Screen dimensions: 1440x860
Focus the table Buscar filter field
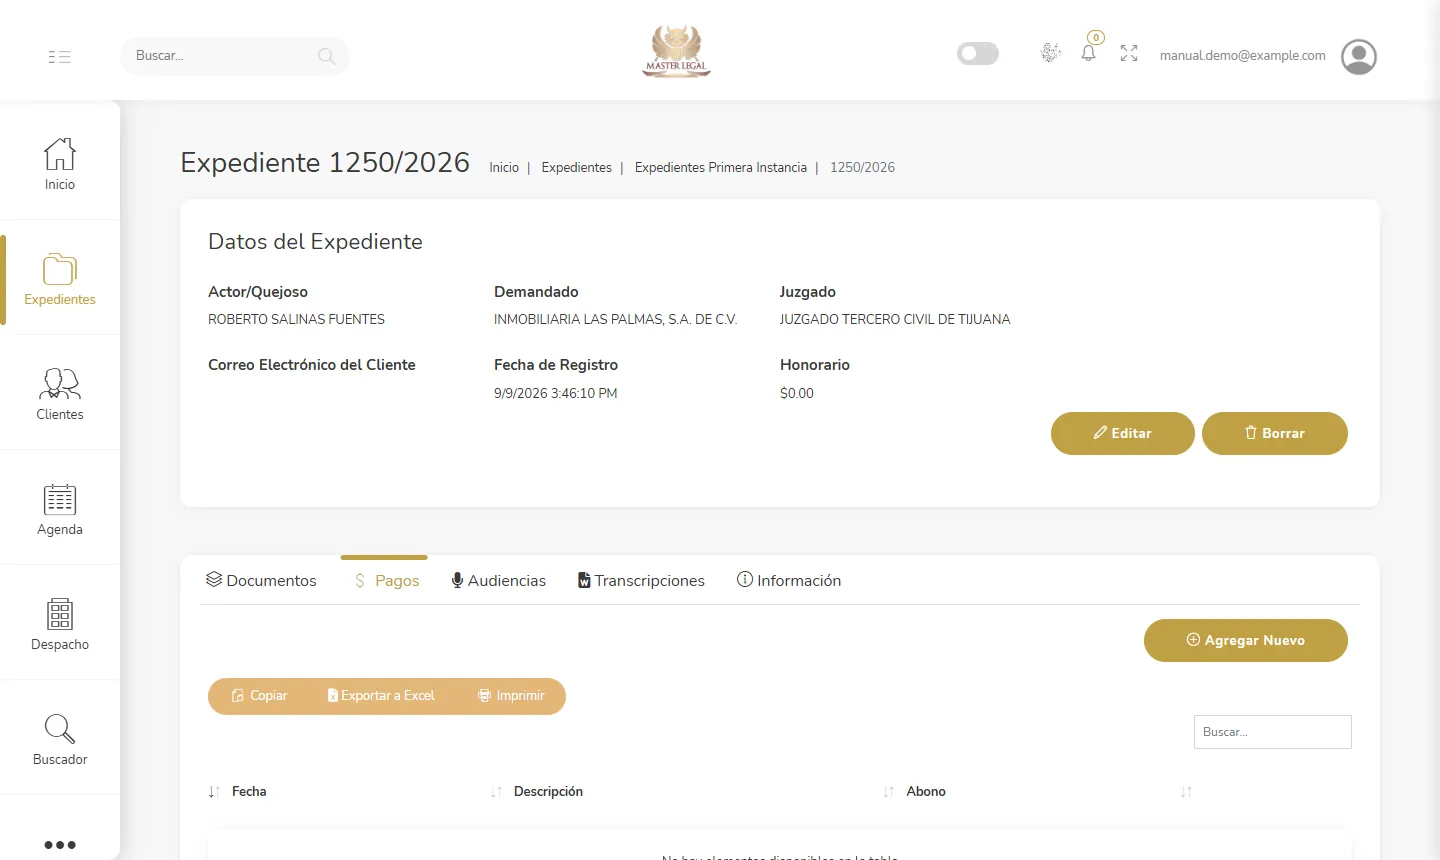click(x=1273, y=732)
